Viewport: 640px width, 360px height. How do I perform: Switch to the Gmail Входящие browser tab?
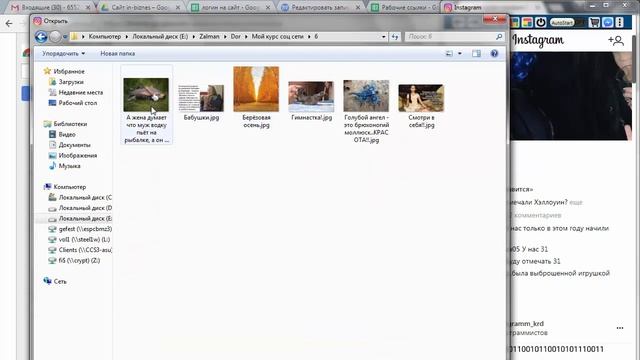[x=50, y=7]
